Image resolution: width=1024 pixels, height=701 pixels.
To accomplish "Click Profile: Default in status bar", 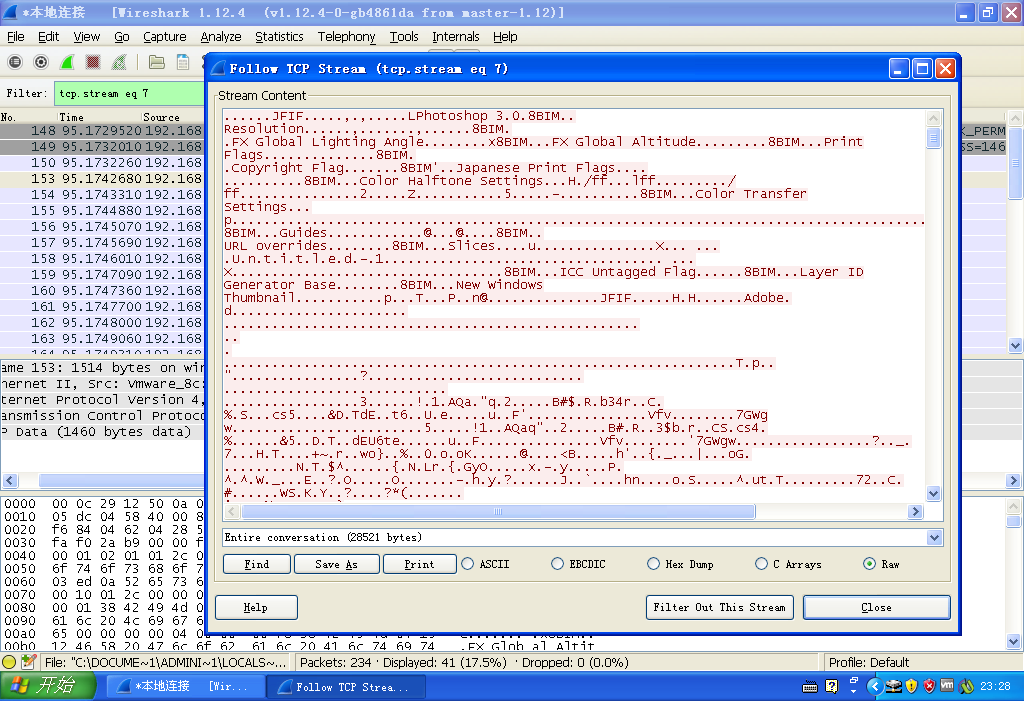I will click(869, 662).
